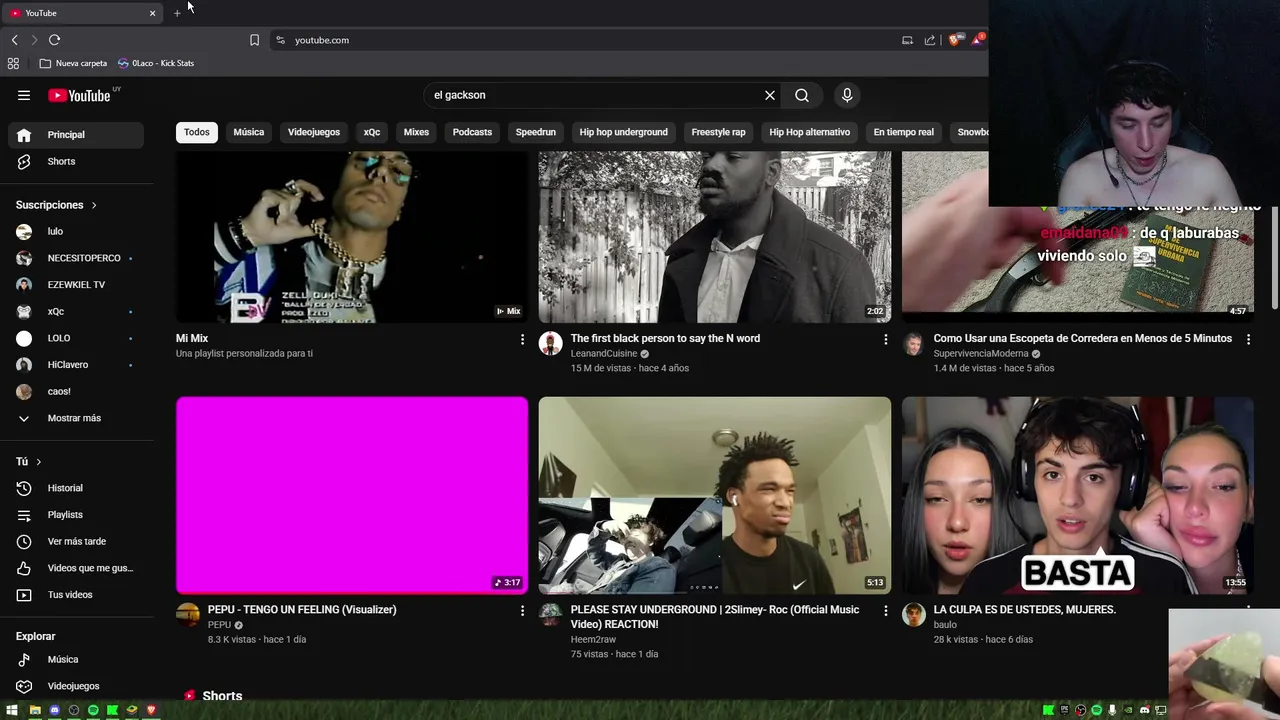Viewport: 1280px width, 720px height.
Task: Clear the search box text
Action: coord(770,95)
